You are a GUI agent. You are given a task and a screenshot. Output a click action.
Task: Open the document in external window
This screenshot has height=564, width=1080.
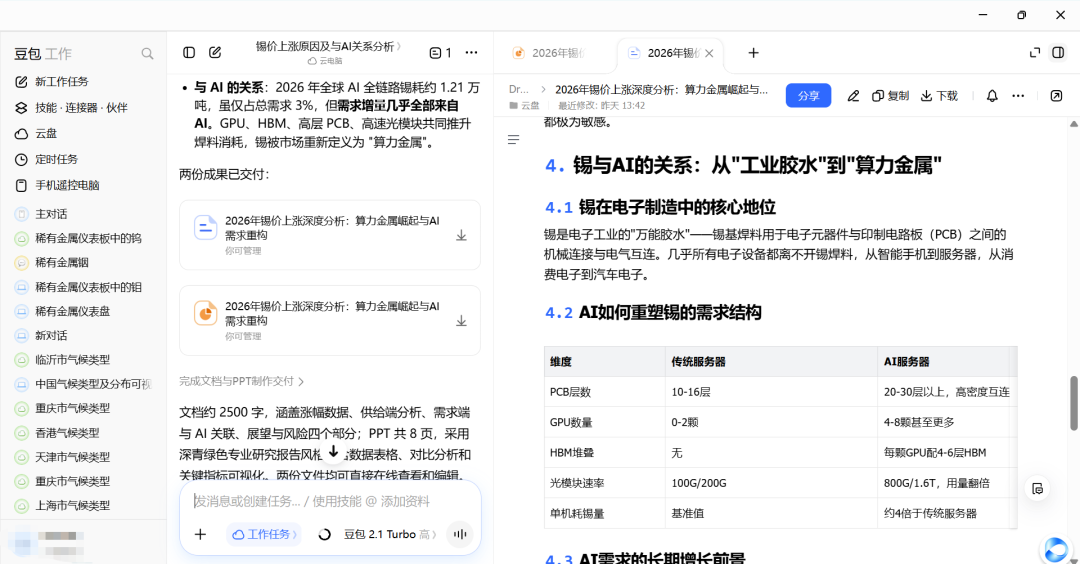[x=1057, y=96]
